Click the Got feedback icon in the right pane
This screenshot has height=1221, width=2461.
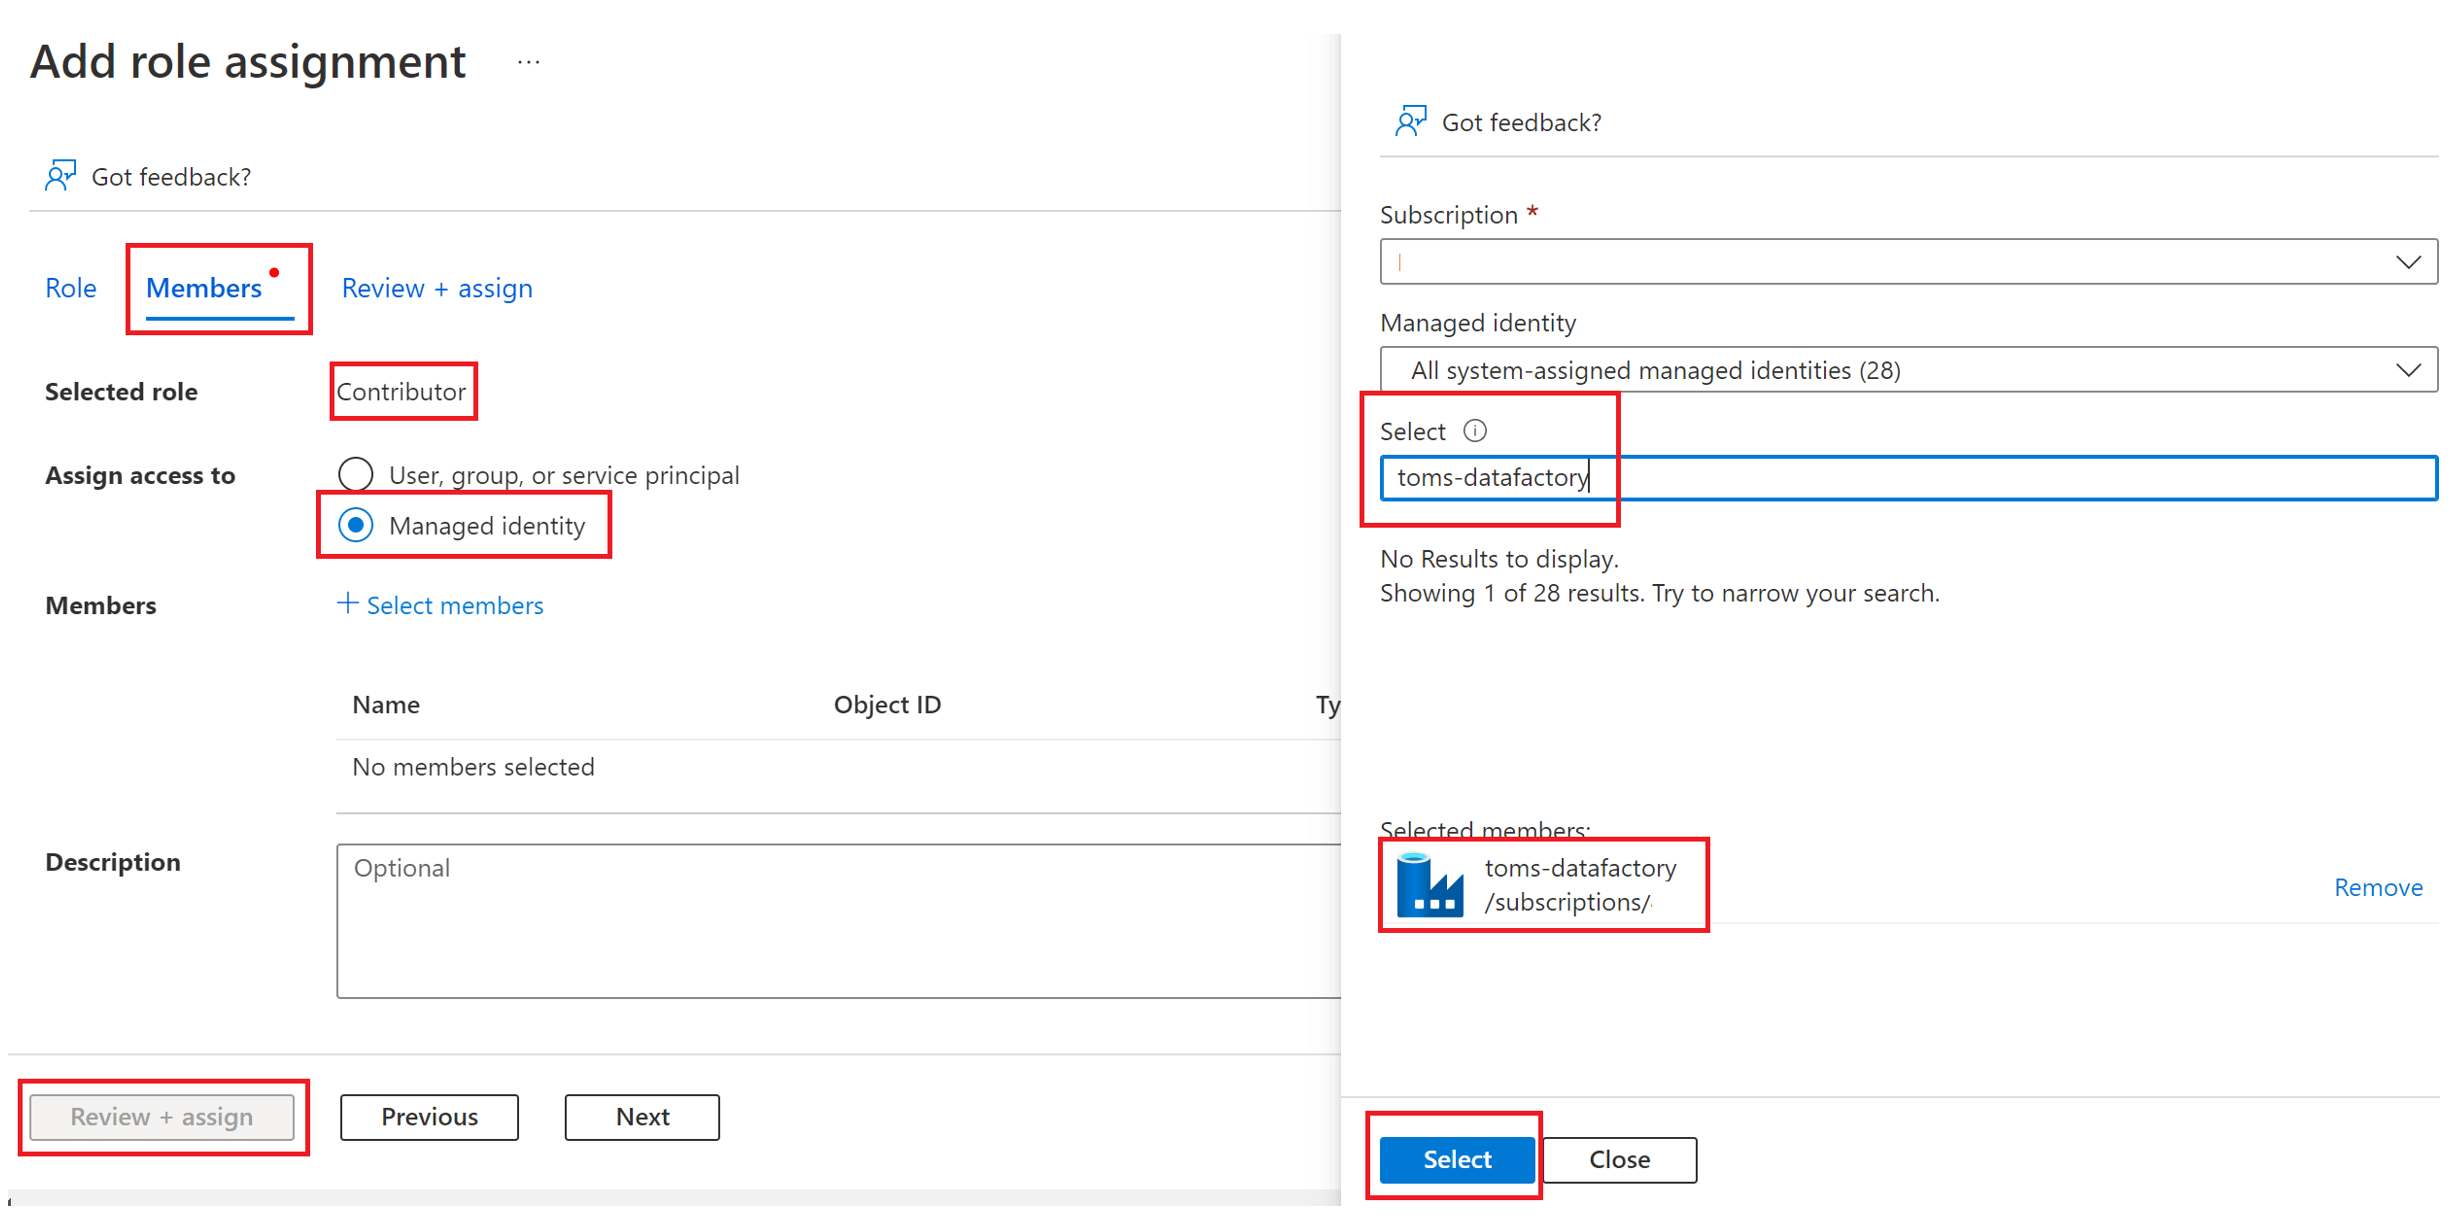pyautogui.click(x=1498, y=121)
